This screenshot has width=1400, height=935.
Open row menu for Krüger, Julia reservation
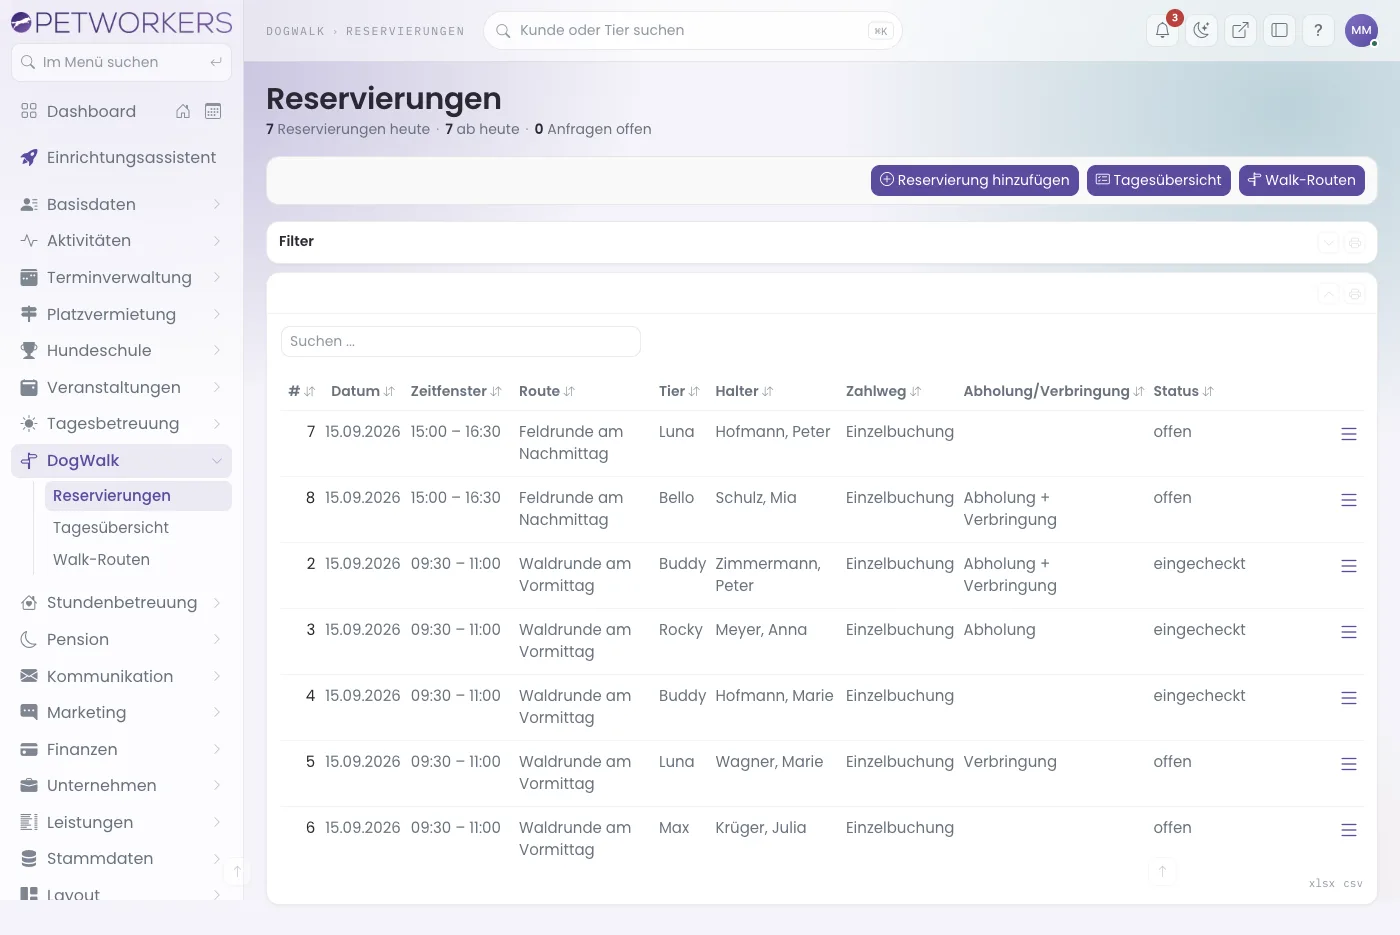pos(1349,830)
